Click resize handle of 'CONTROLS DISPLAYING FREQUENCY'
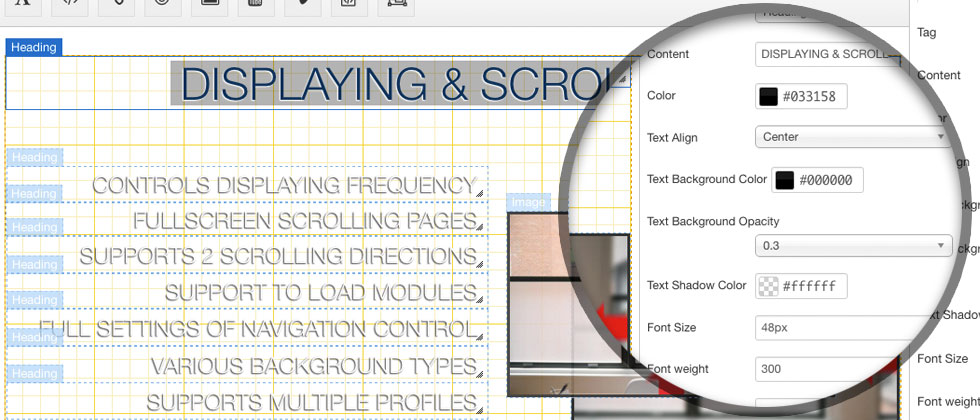This screenshot has width=980, height=420. [480, 194]
